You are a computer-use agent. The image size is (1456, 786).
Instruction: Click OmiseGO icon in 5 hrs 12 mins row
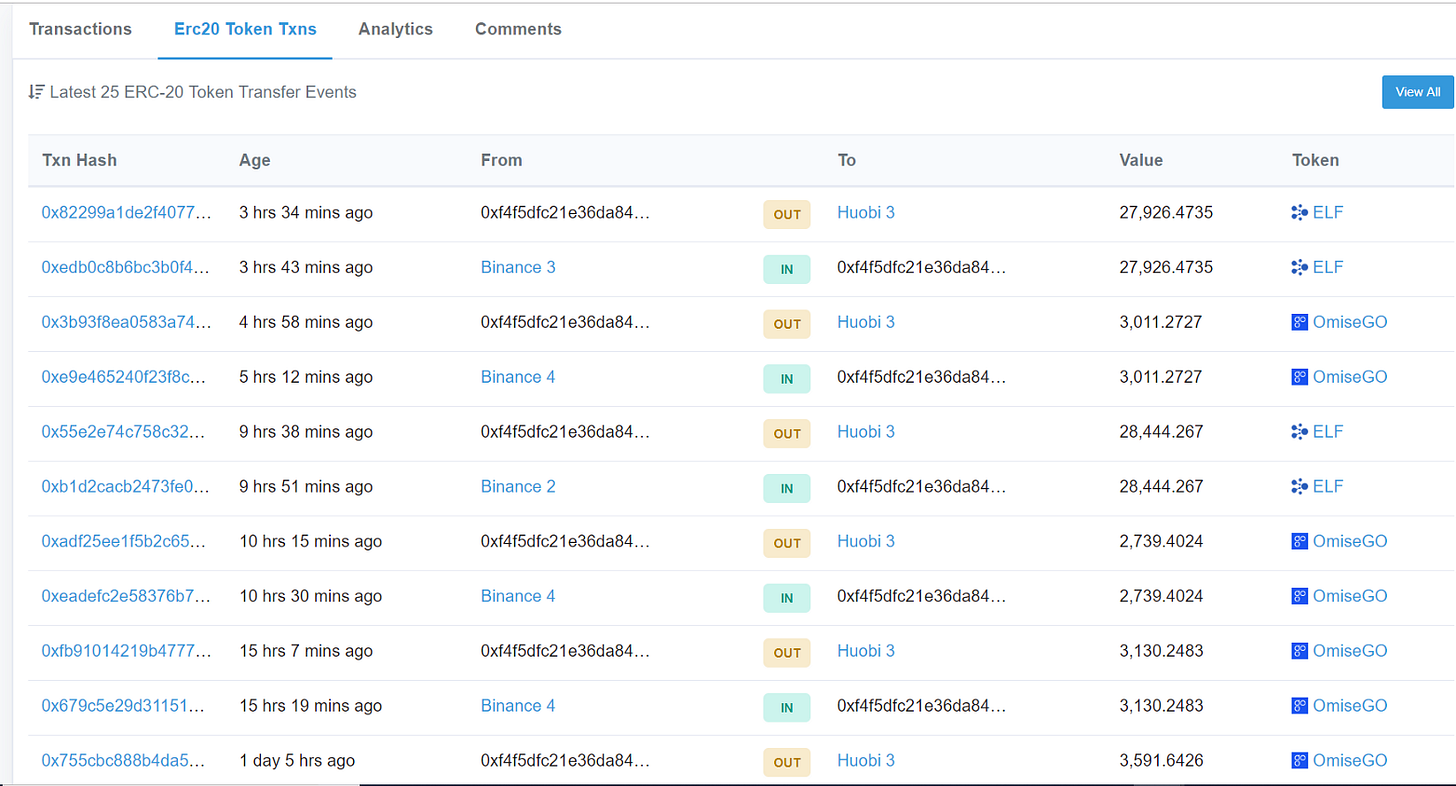[x=1300, y=377]
